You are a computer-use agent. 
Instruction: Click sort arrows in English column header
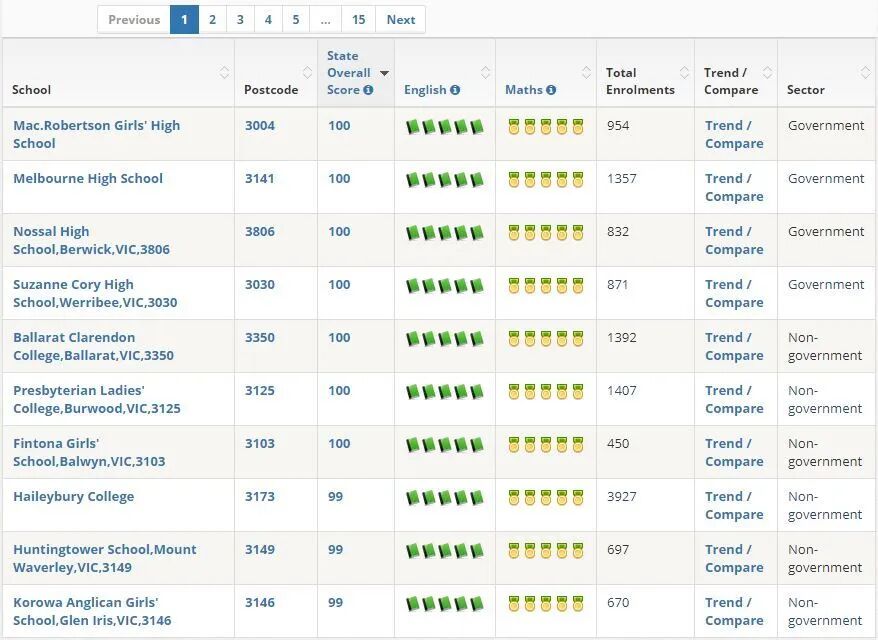tap(485, 72)
